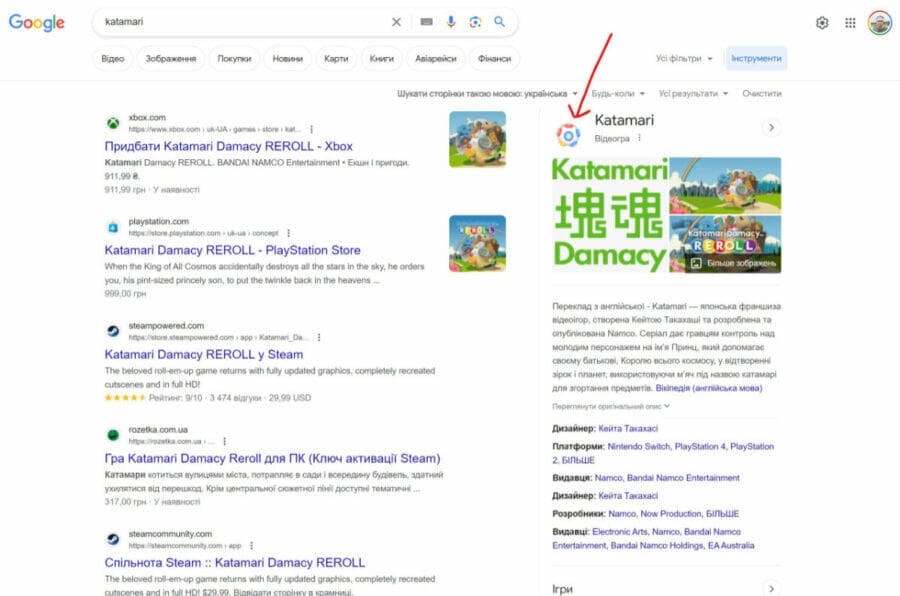Switch to the Фінанси tab
Viewport: 900px width, 596px height.
494,59
